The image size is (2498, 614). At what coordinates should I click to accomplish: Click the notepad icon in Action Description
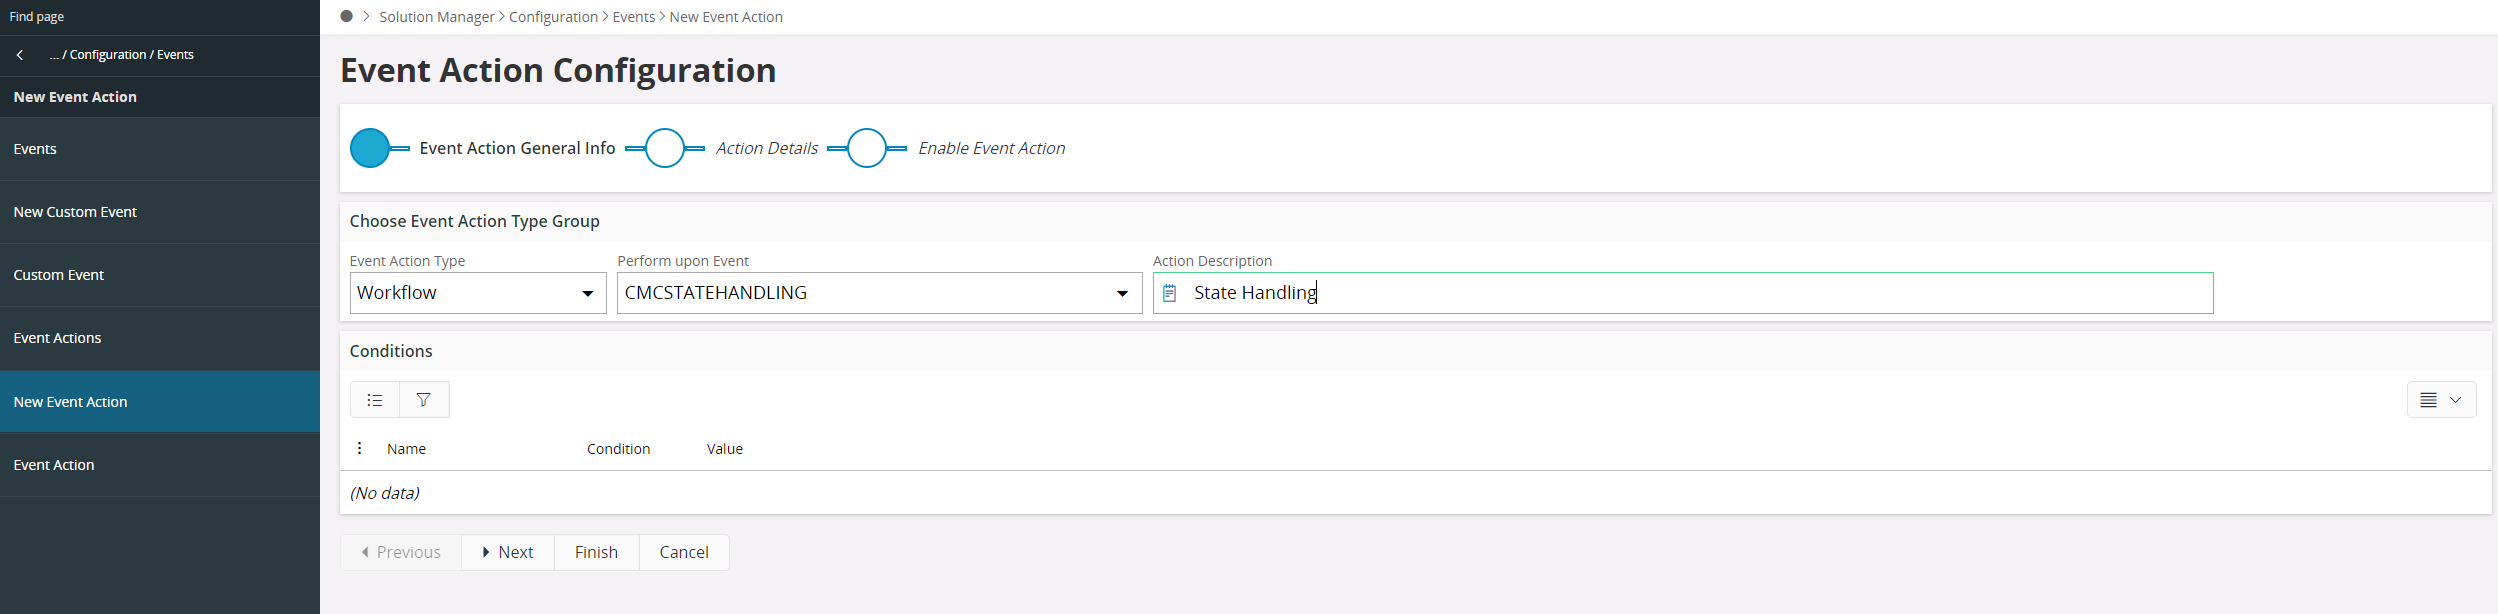[1170, 293]
